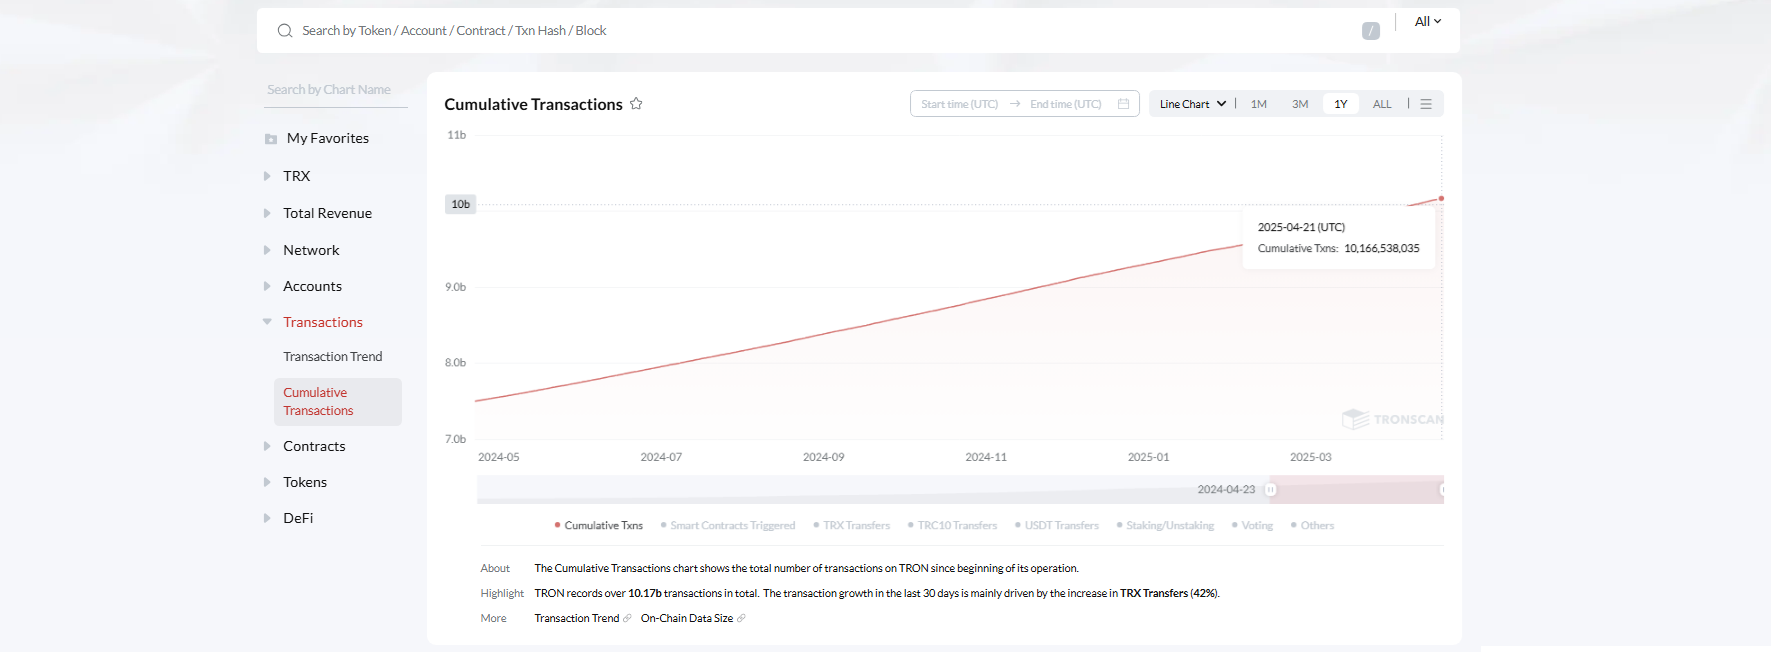
Task: Expand the Contracts sidebar section
Action: tap(267, 446)
